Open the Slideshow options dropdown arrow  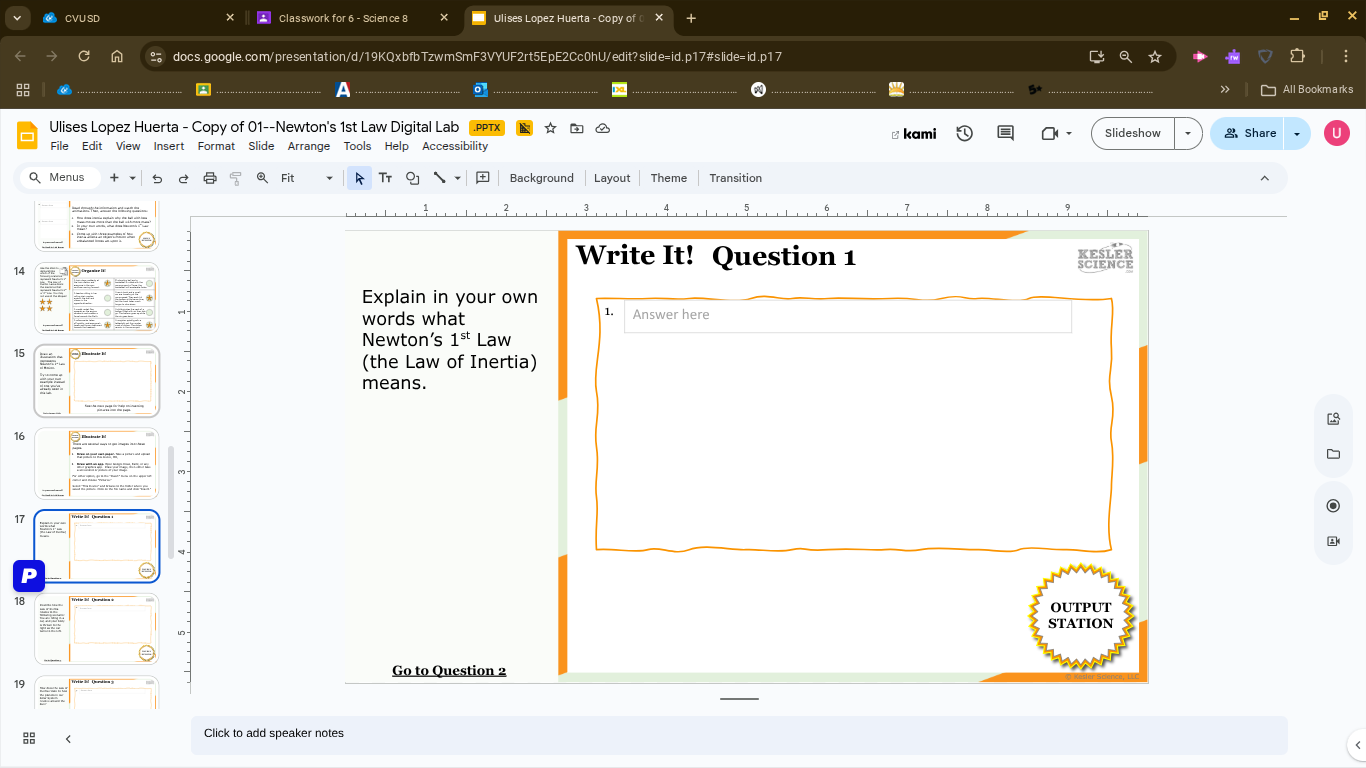point(1188,133)
